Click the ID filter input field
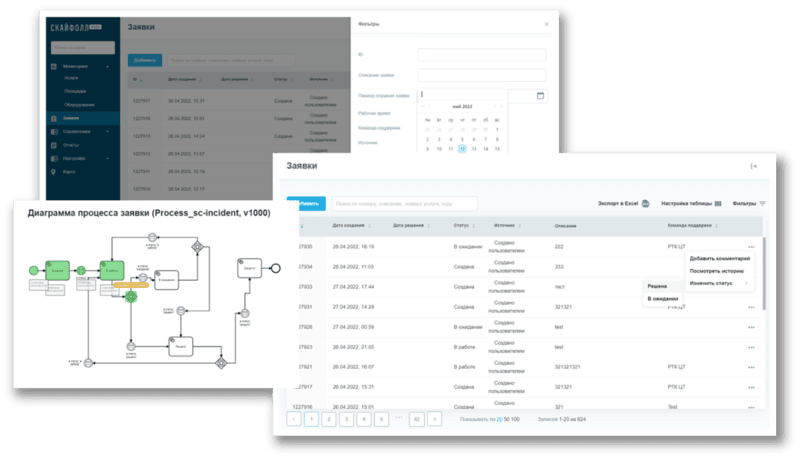The height and width of the screenshot is (460, 800). coord(482,55)
